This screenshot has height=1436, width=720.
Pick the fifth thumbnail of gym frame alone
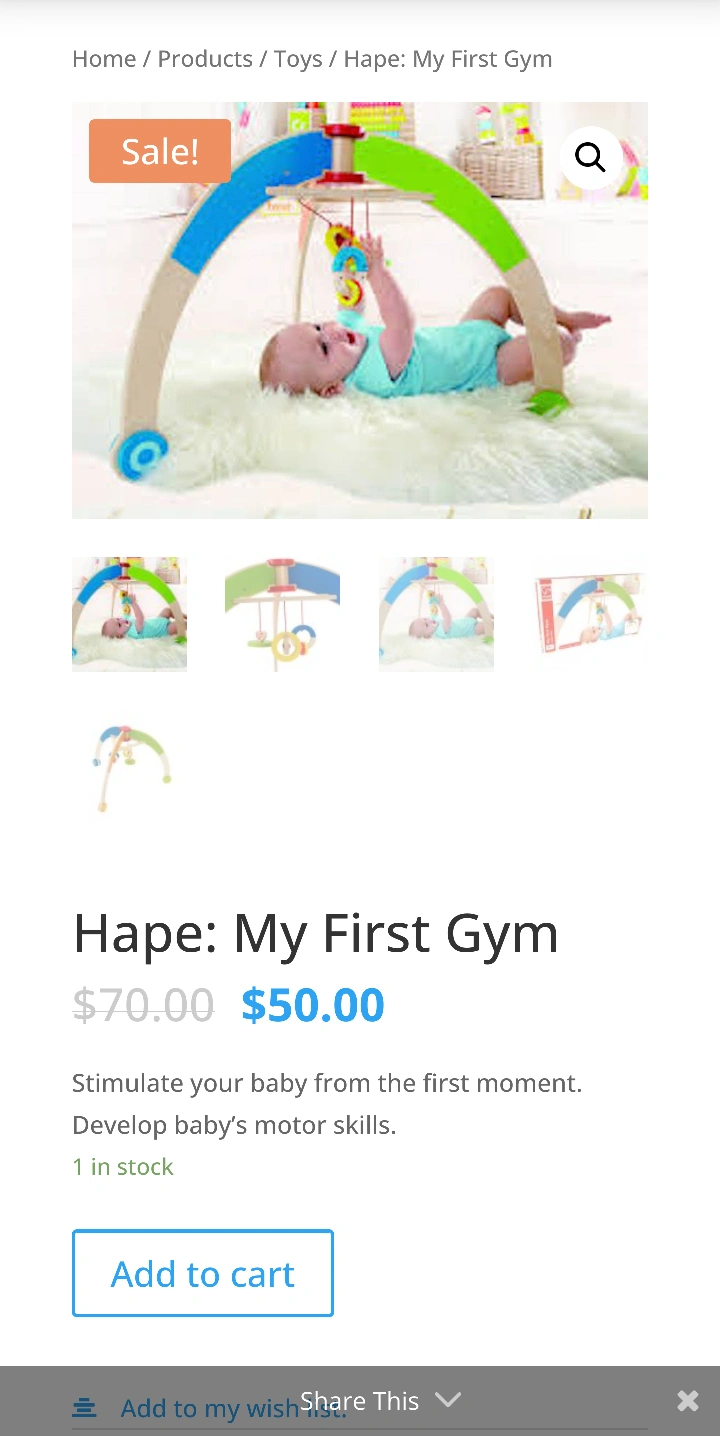click(x=129, y=768)
